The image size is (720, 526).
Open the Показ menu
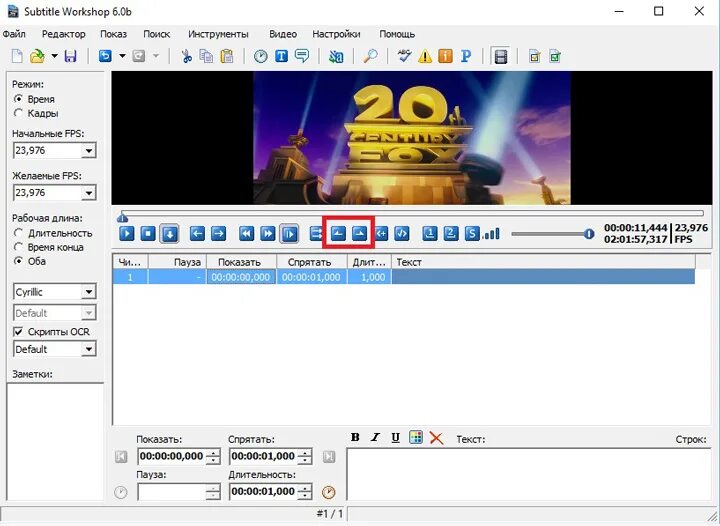113,34
